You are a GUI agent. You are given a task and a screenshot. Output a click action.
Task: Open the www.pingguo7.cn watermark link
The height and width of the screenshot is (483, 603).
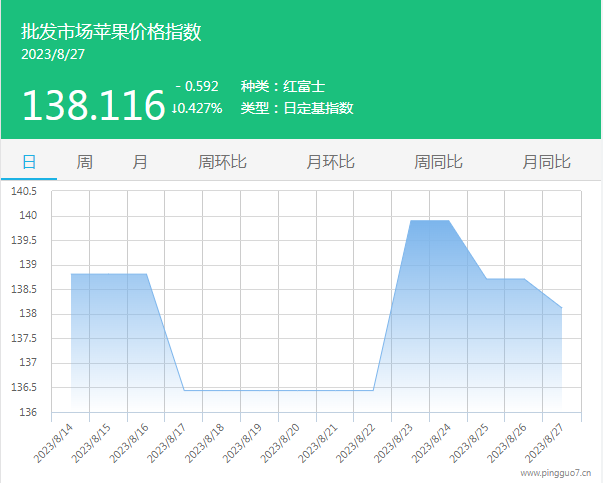point(554,472)
